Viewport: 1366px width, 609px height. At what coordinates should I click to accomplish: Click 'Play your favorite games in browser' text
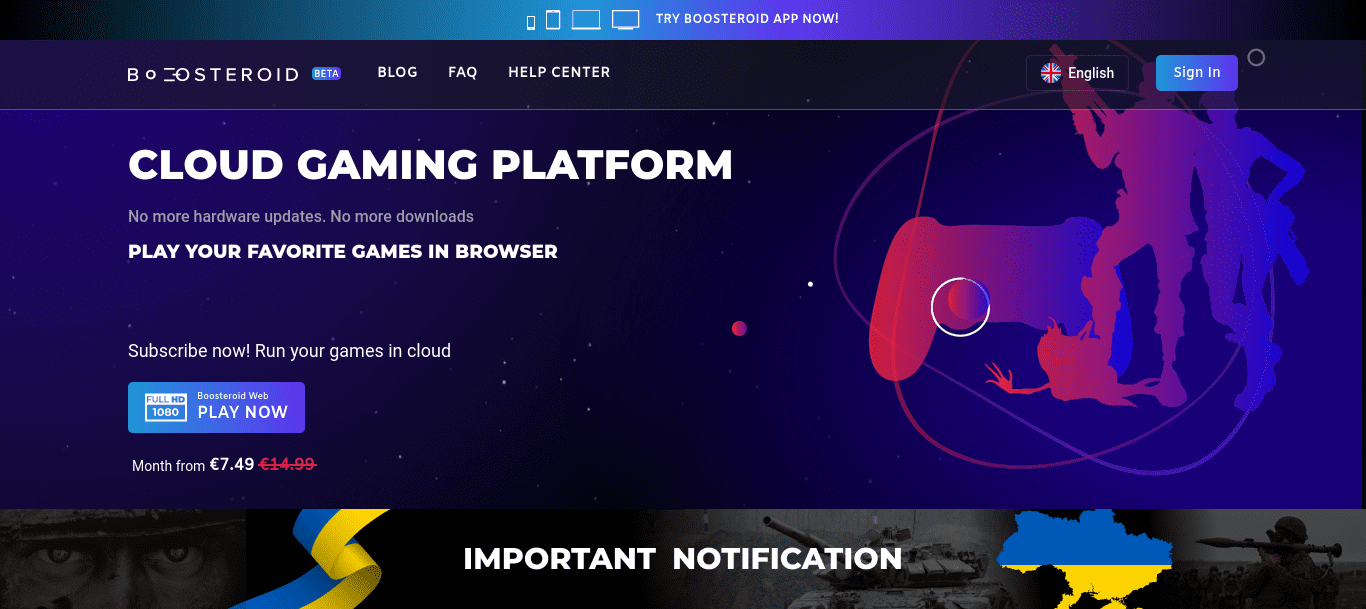click(x=343, y=251)
